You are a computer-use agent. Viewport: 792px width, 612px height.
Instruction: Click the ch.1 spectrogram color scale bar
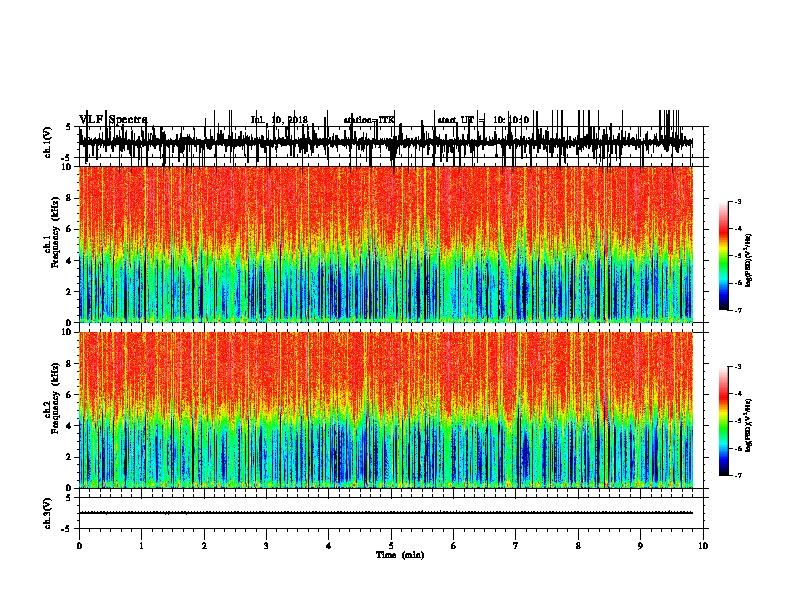(724, 256)
